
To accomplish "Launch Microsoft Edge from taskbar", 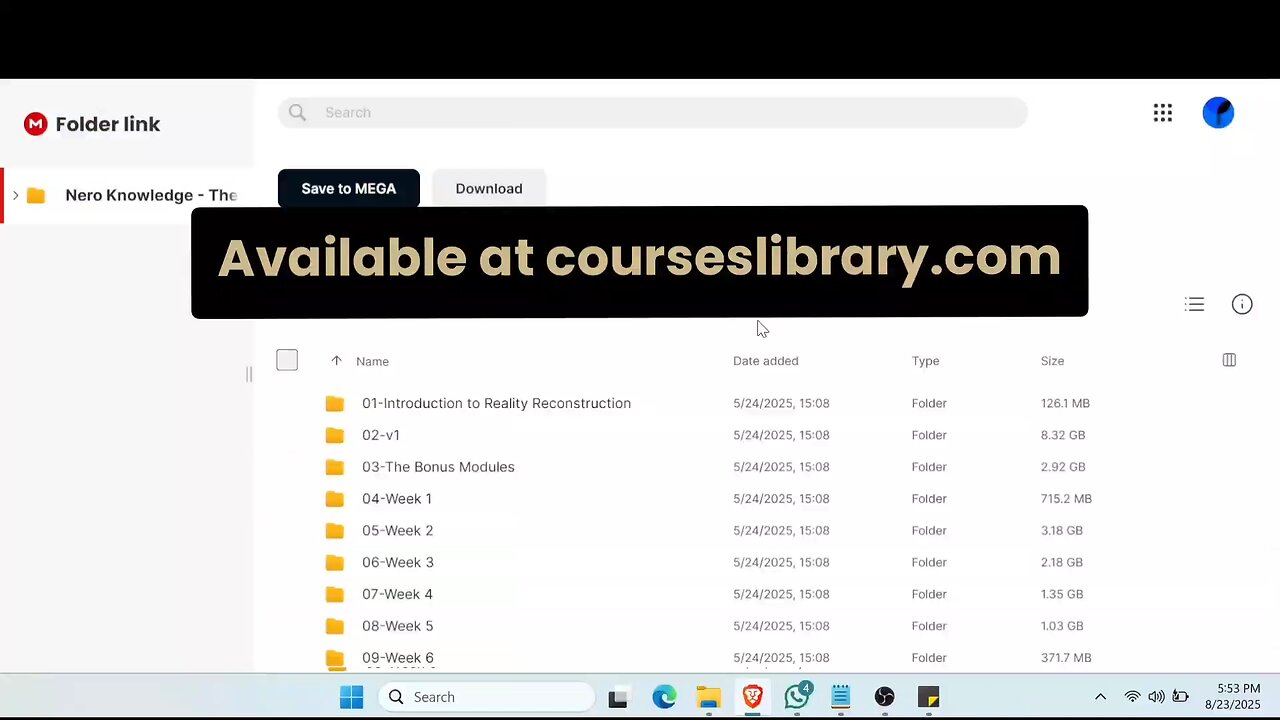I will coord(664,697).
